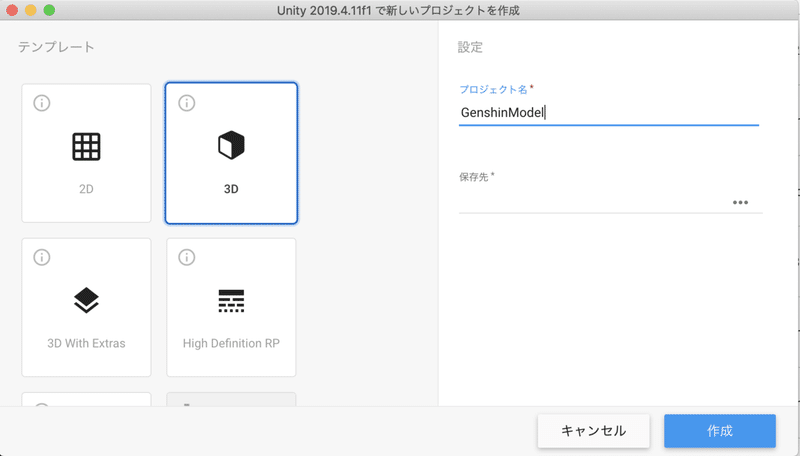Open info for the 3D template
800x456 pixels.
click(x=187, y=103)
